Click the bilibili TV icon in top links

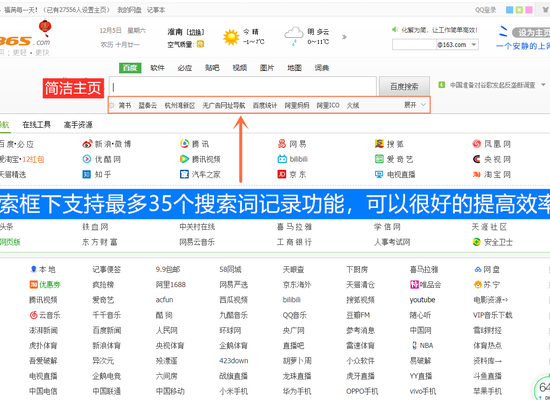click(282, 159)
